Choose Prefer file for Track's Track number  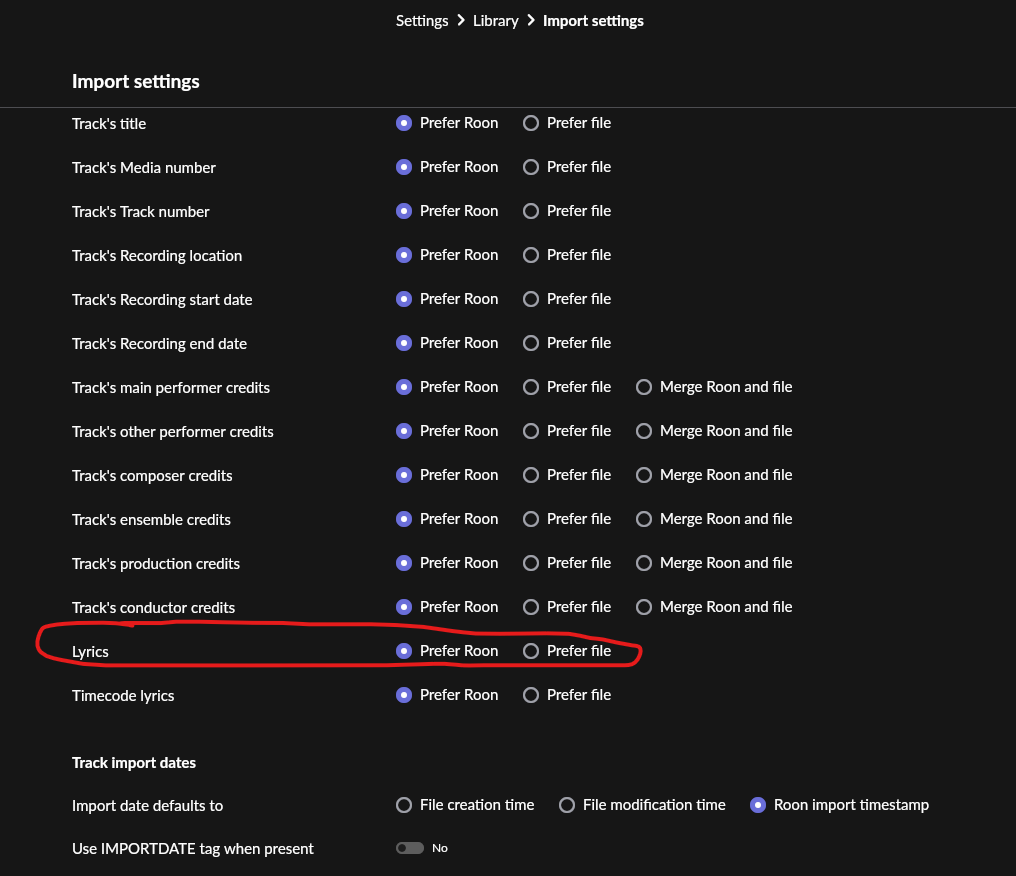point(531,211)
